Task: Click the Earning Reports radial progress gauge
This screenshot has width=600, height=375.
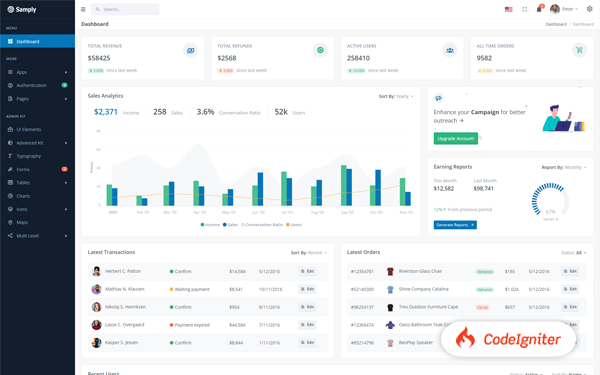Action: point(550,199)
